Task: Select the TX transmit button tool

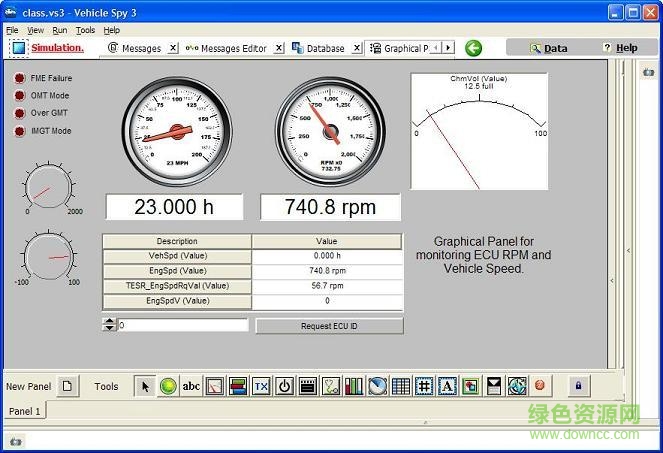Action: (261, 386)
